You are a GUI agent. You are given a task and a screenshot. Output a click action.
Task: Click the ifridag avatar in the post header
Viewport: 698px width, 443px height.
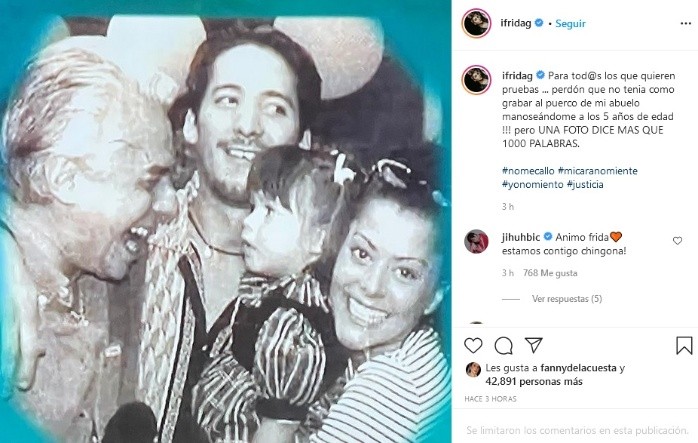pos(476,23)
